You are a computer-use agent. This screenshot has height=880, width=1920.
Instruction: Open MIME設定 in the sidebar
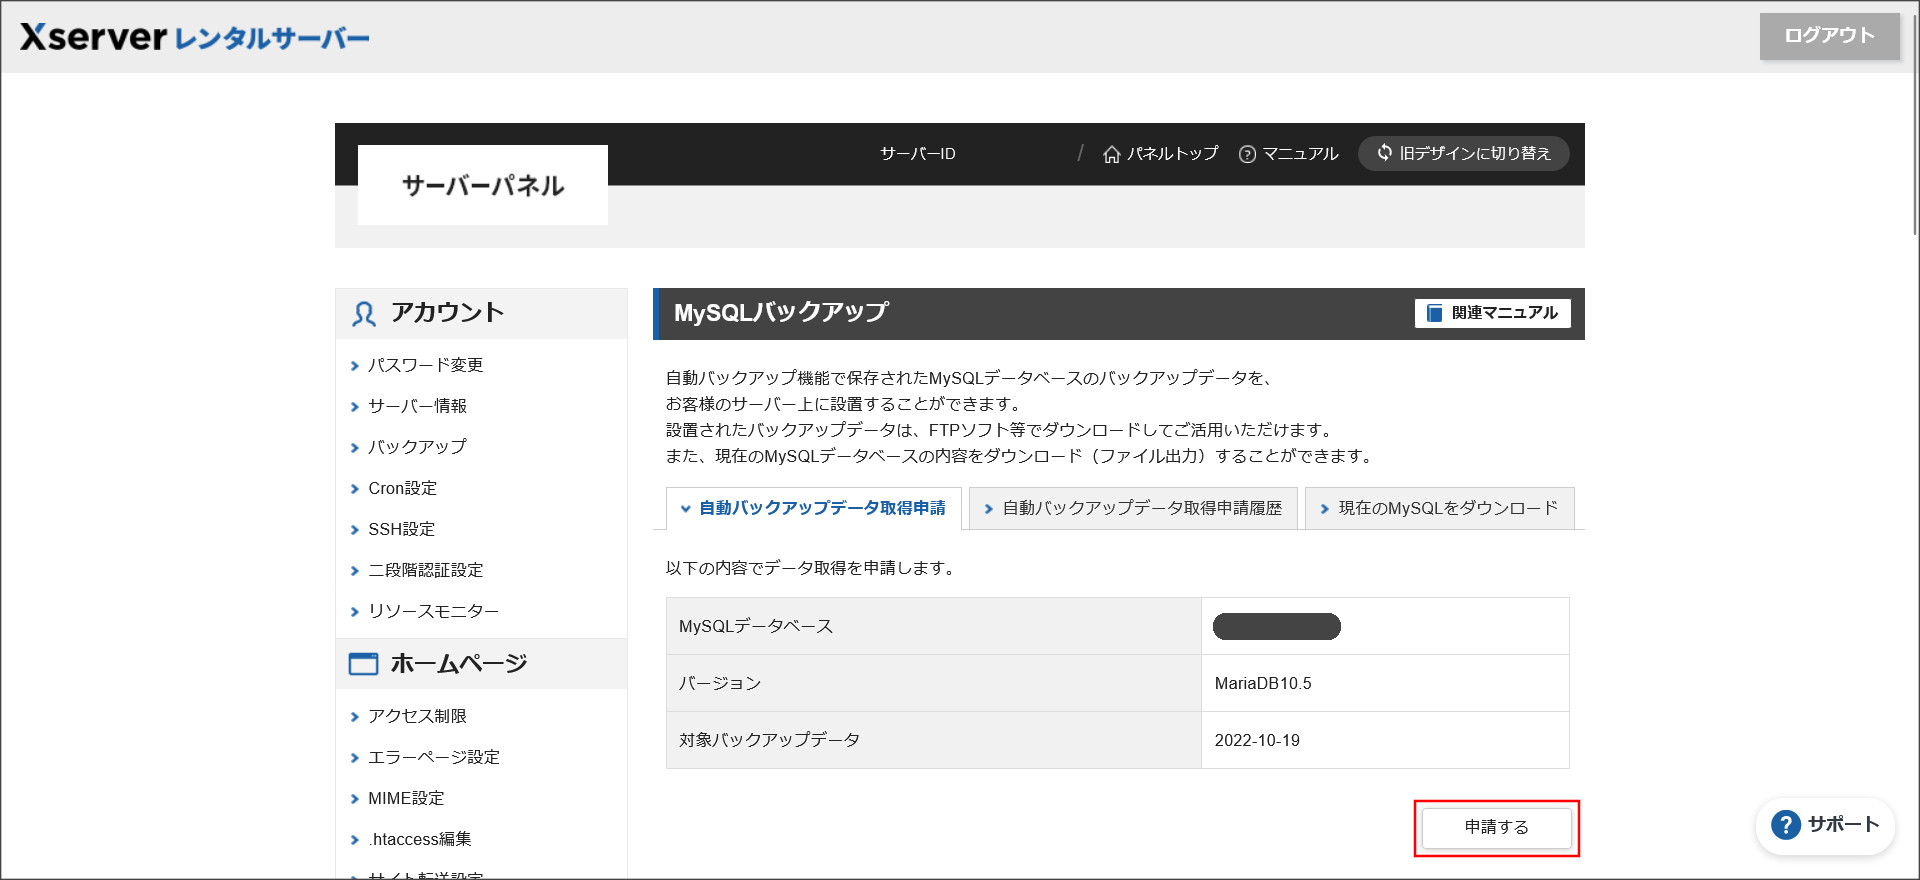[x=406, y=798]
